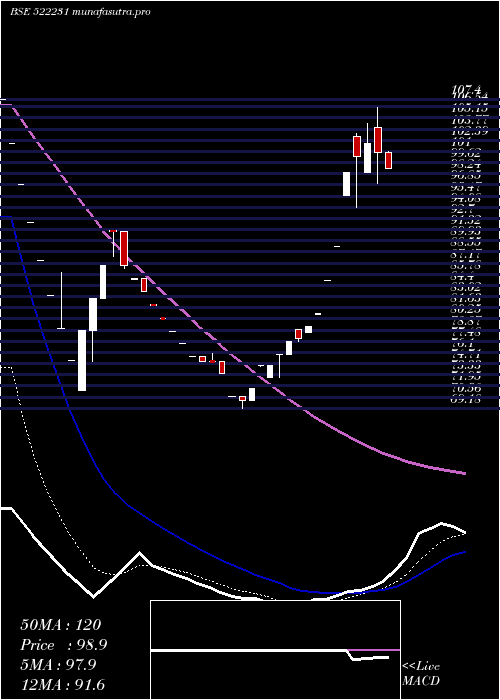The image size is (500, 700).
Task: Click the <<Live MACD label
Action: pyautogui.click(x=421, y=674)
